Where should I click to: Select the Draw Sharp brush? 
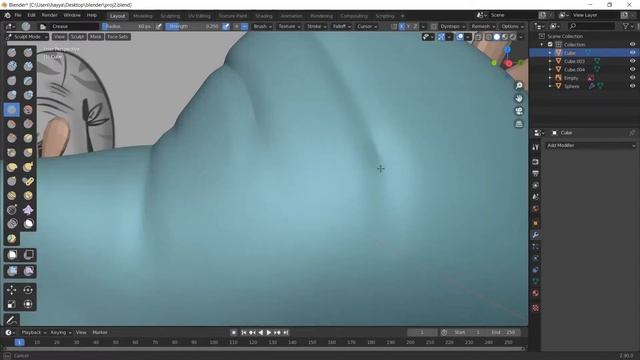click(28, 52)
